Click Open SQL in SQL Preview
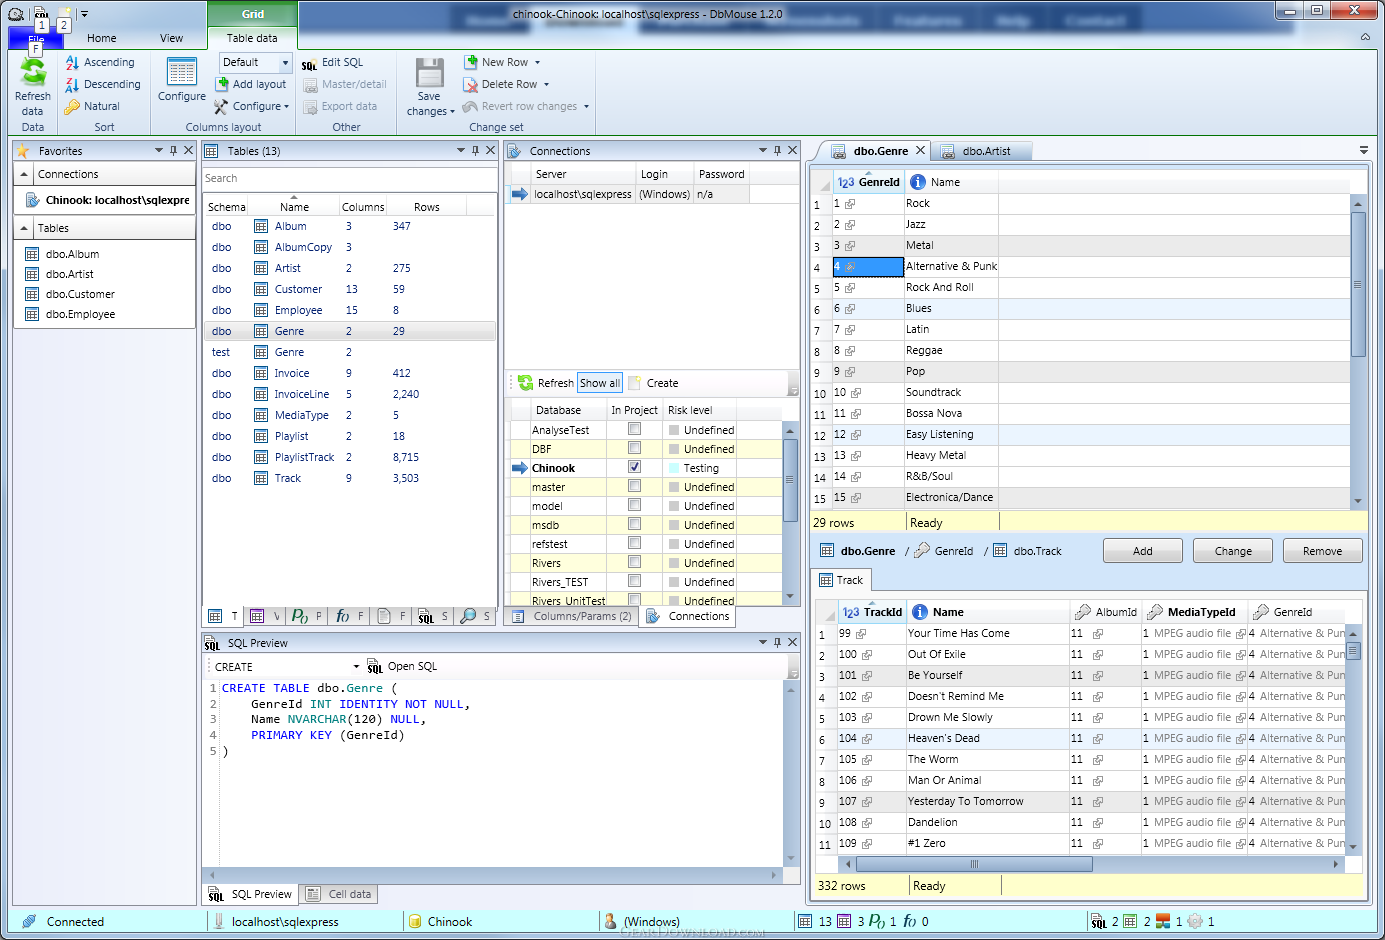The image size is (1385, 940). coord(402,666)
